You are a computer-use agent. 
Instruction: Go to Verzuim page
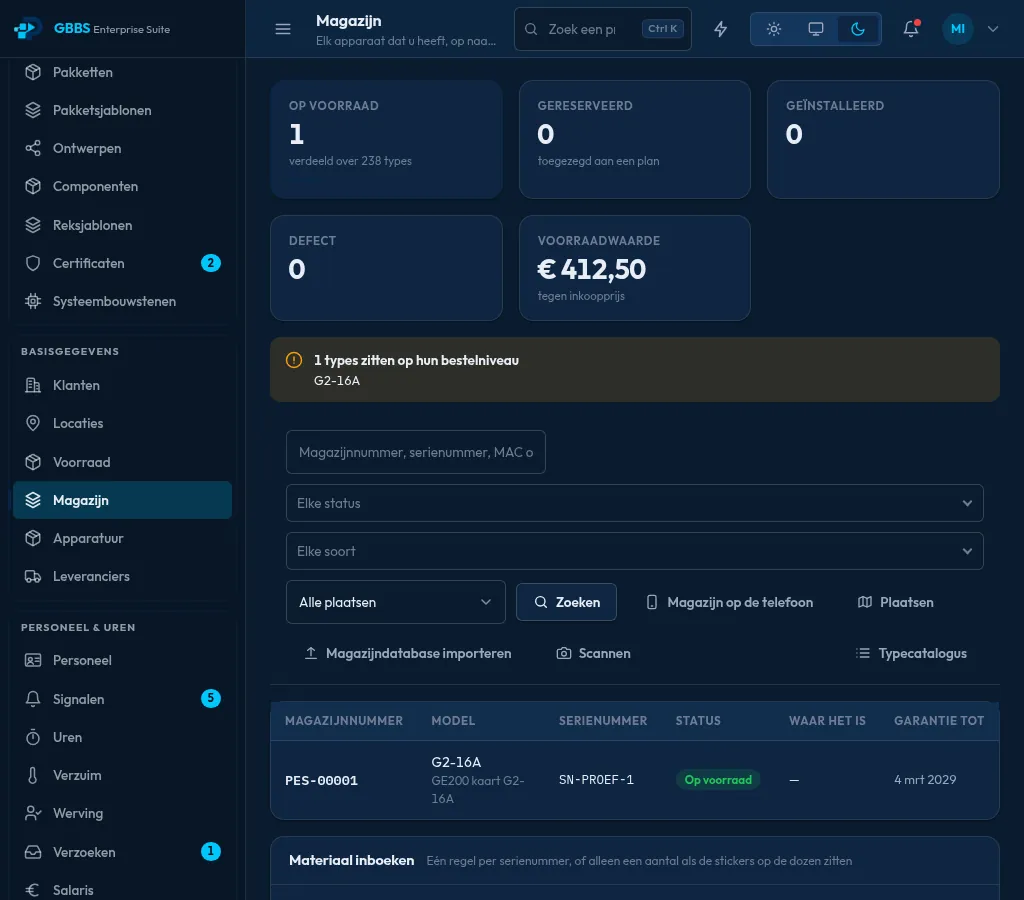tap(122, 775)
